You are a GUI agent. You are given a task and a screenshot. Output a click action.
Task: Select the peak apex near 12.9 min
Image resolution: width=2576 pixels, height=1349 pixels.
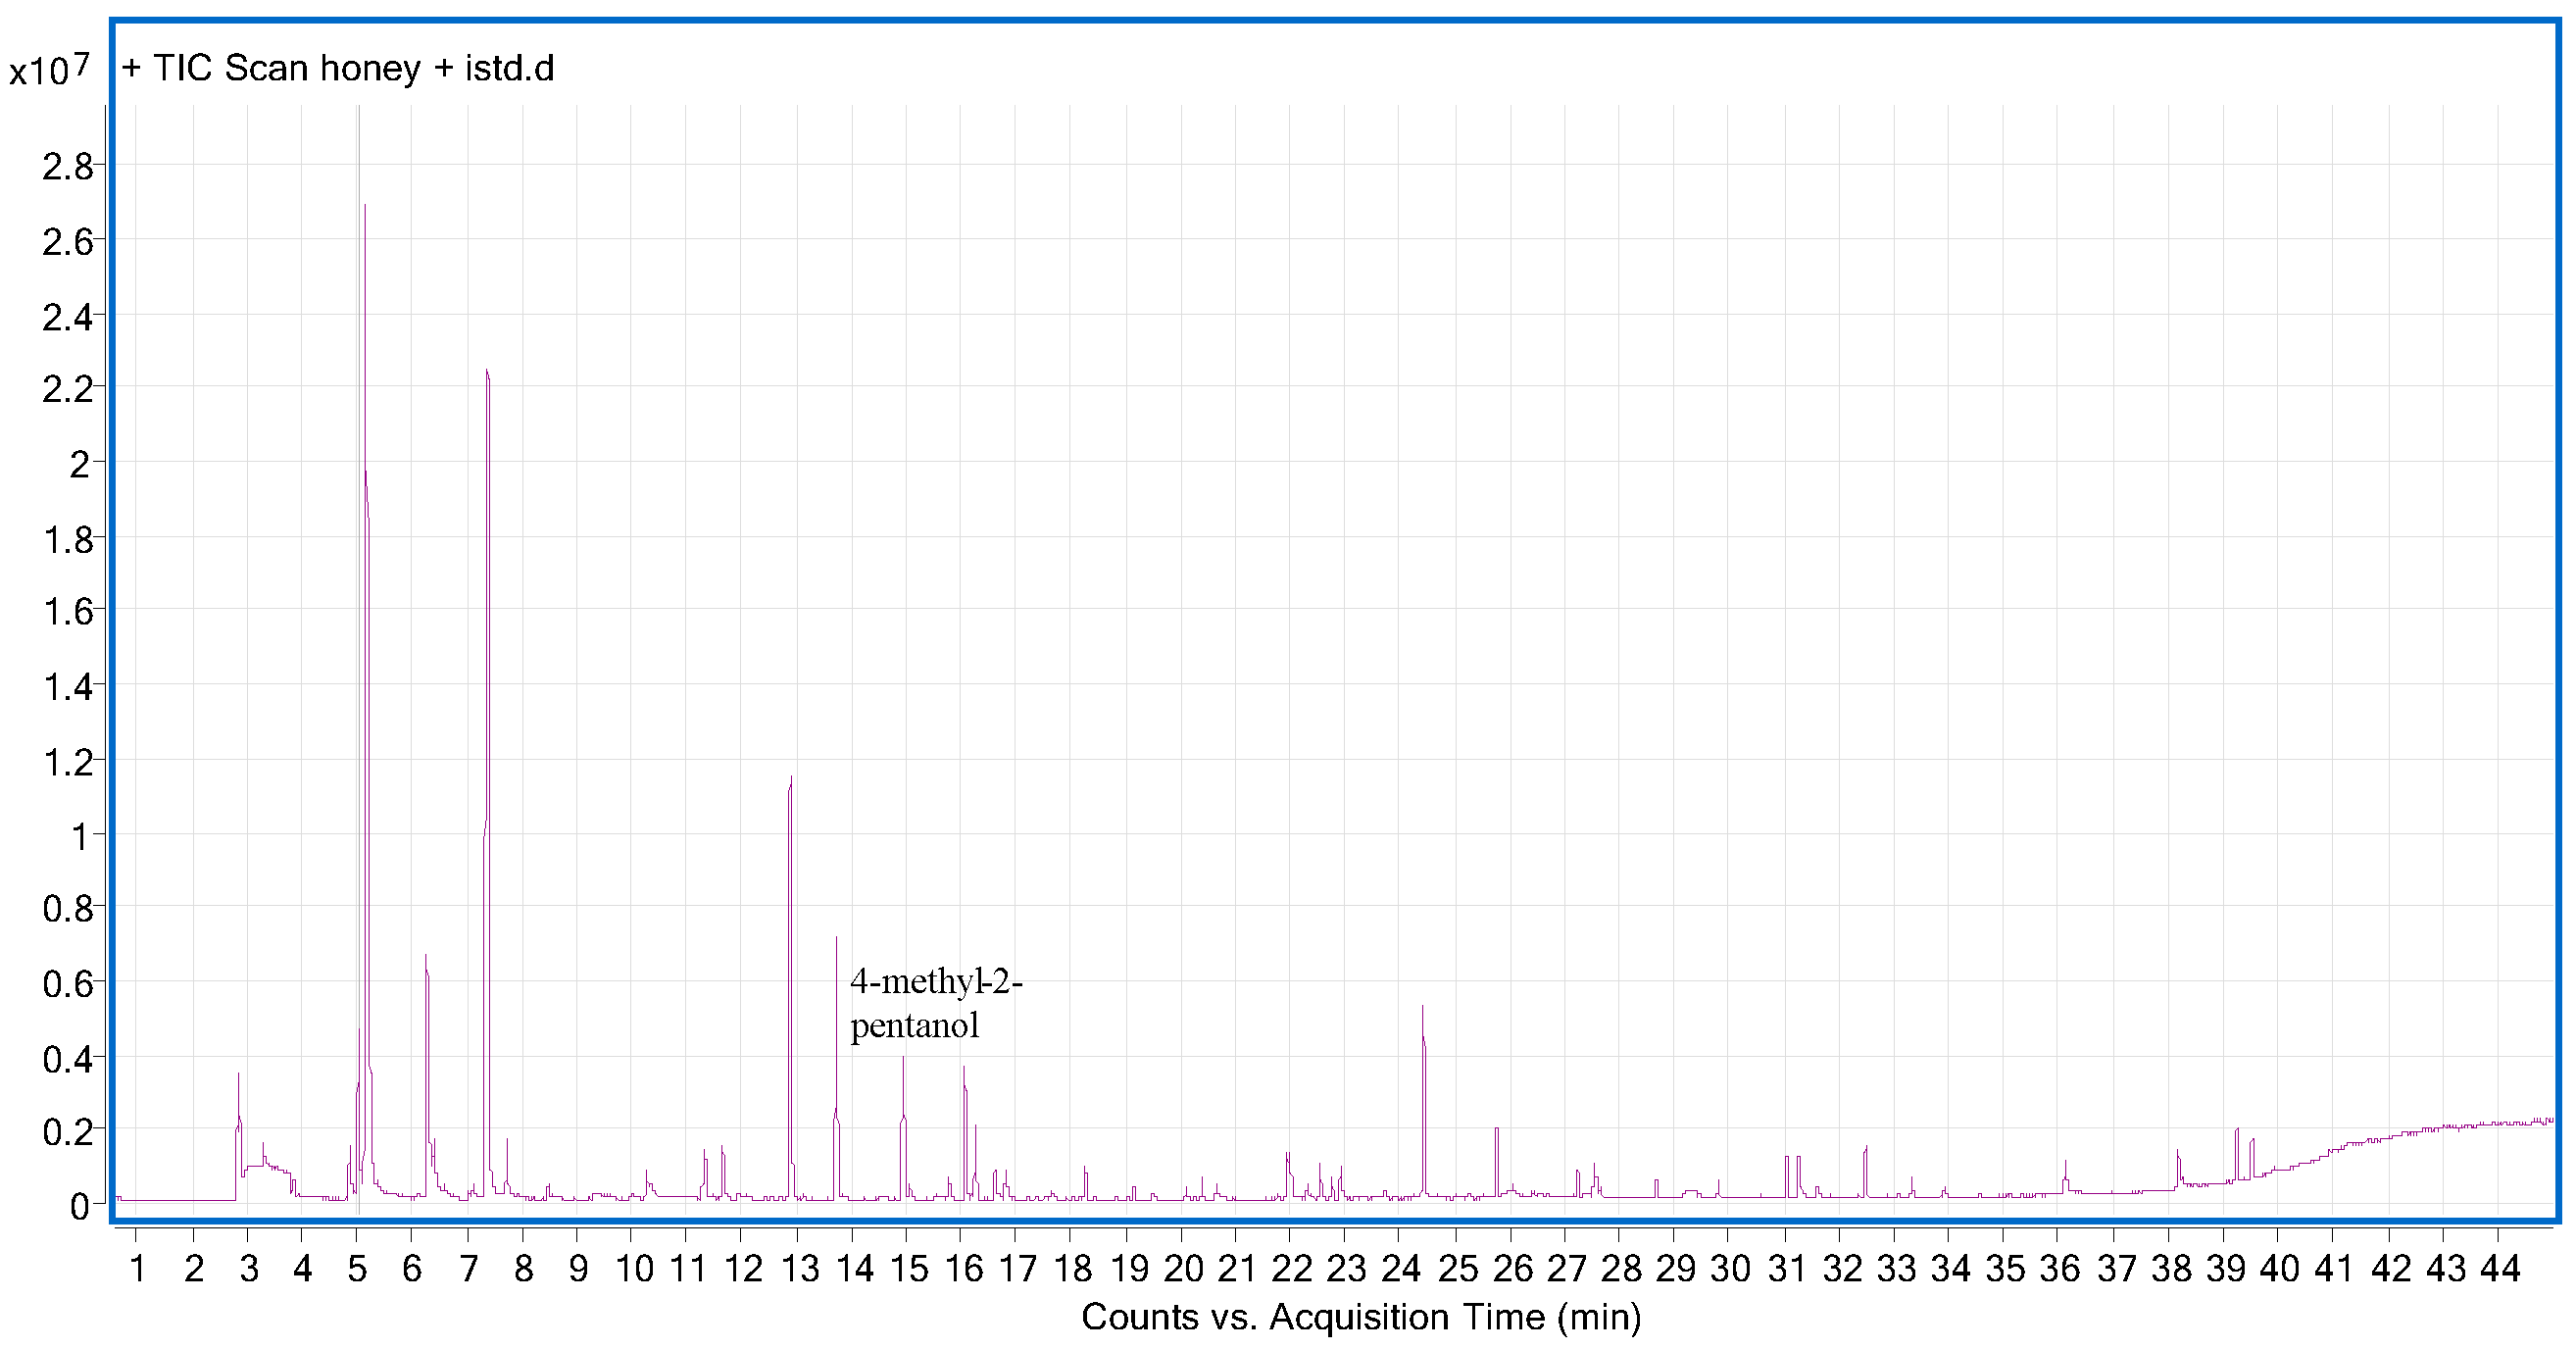click(791, 779)
